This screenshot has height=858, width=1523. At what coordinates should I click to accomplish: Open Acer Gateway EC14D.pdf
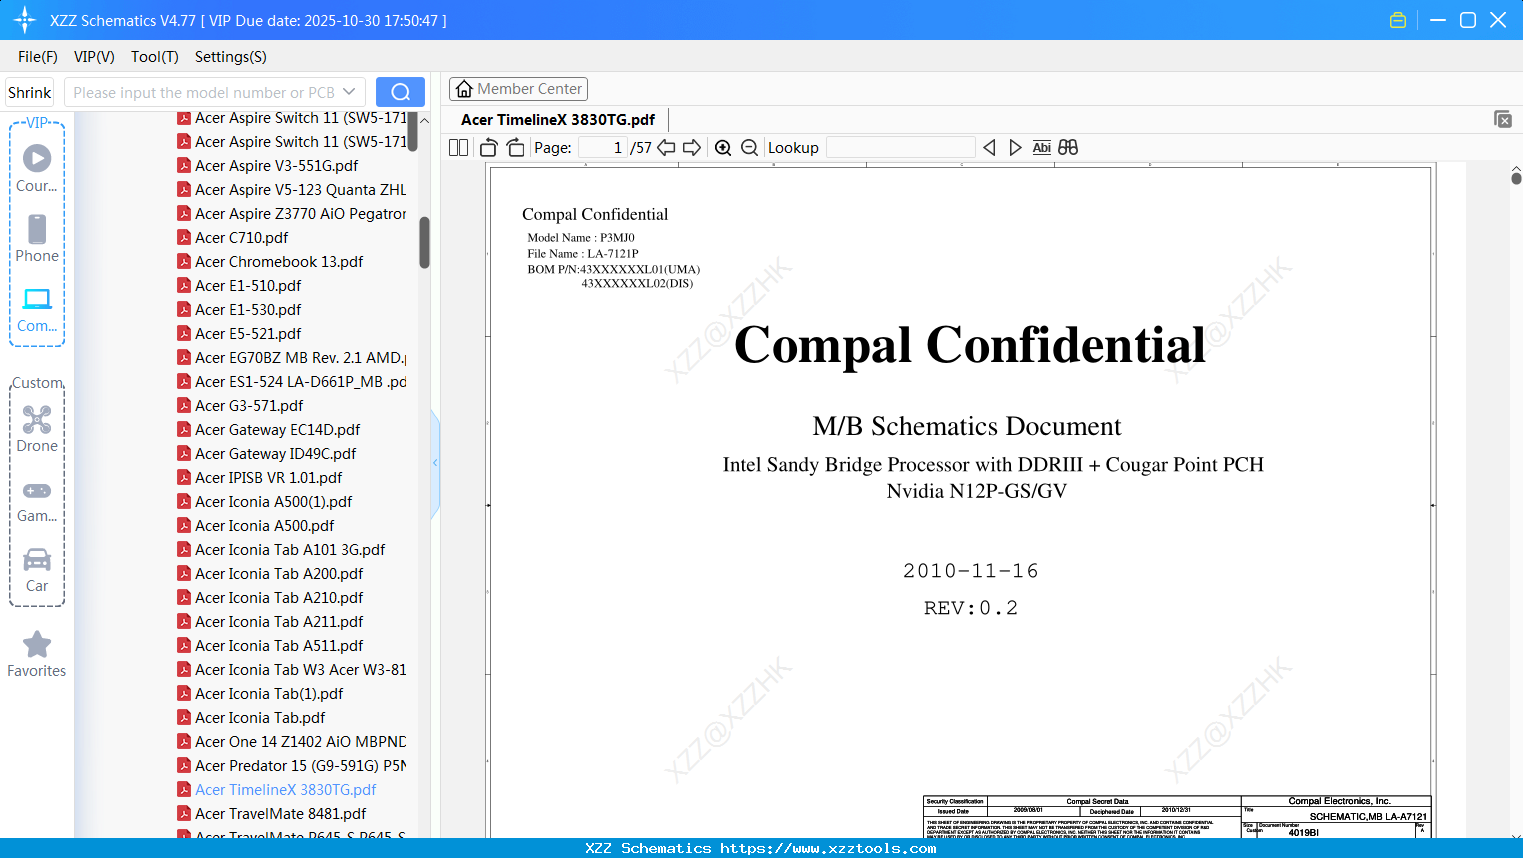pyautogui.click(x=277, y=430)
